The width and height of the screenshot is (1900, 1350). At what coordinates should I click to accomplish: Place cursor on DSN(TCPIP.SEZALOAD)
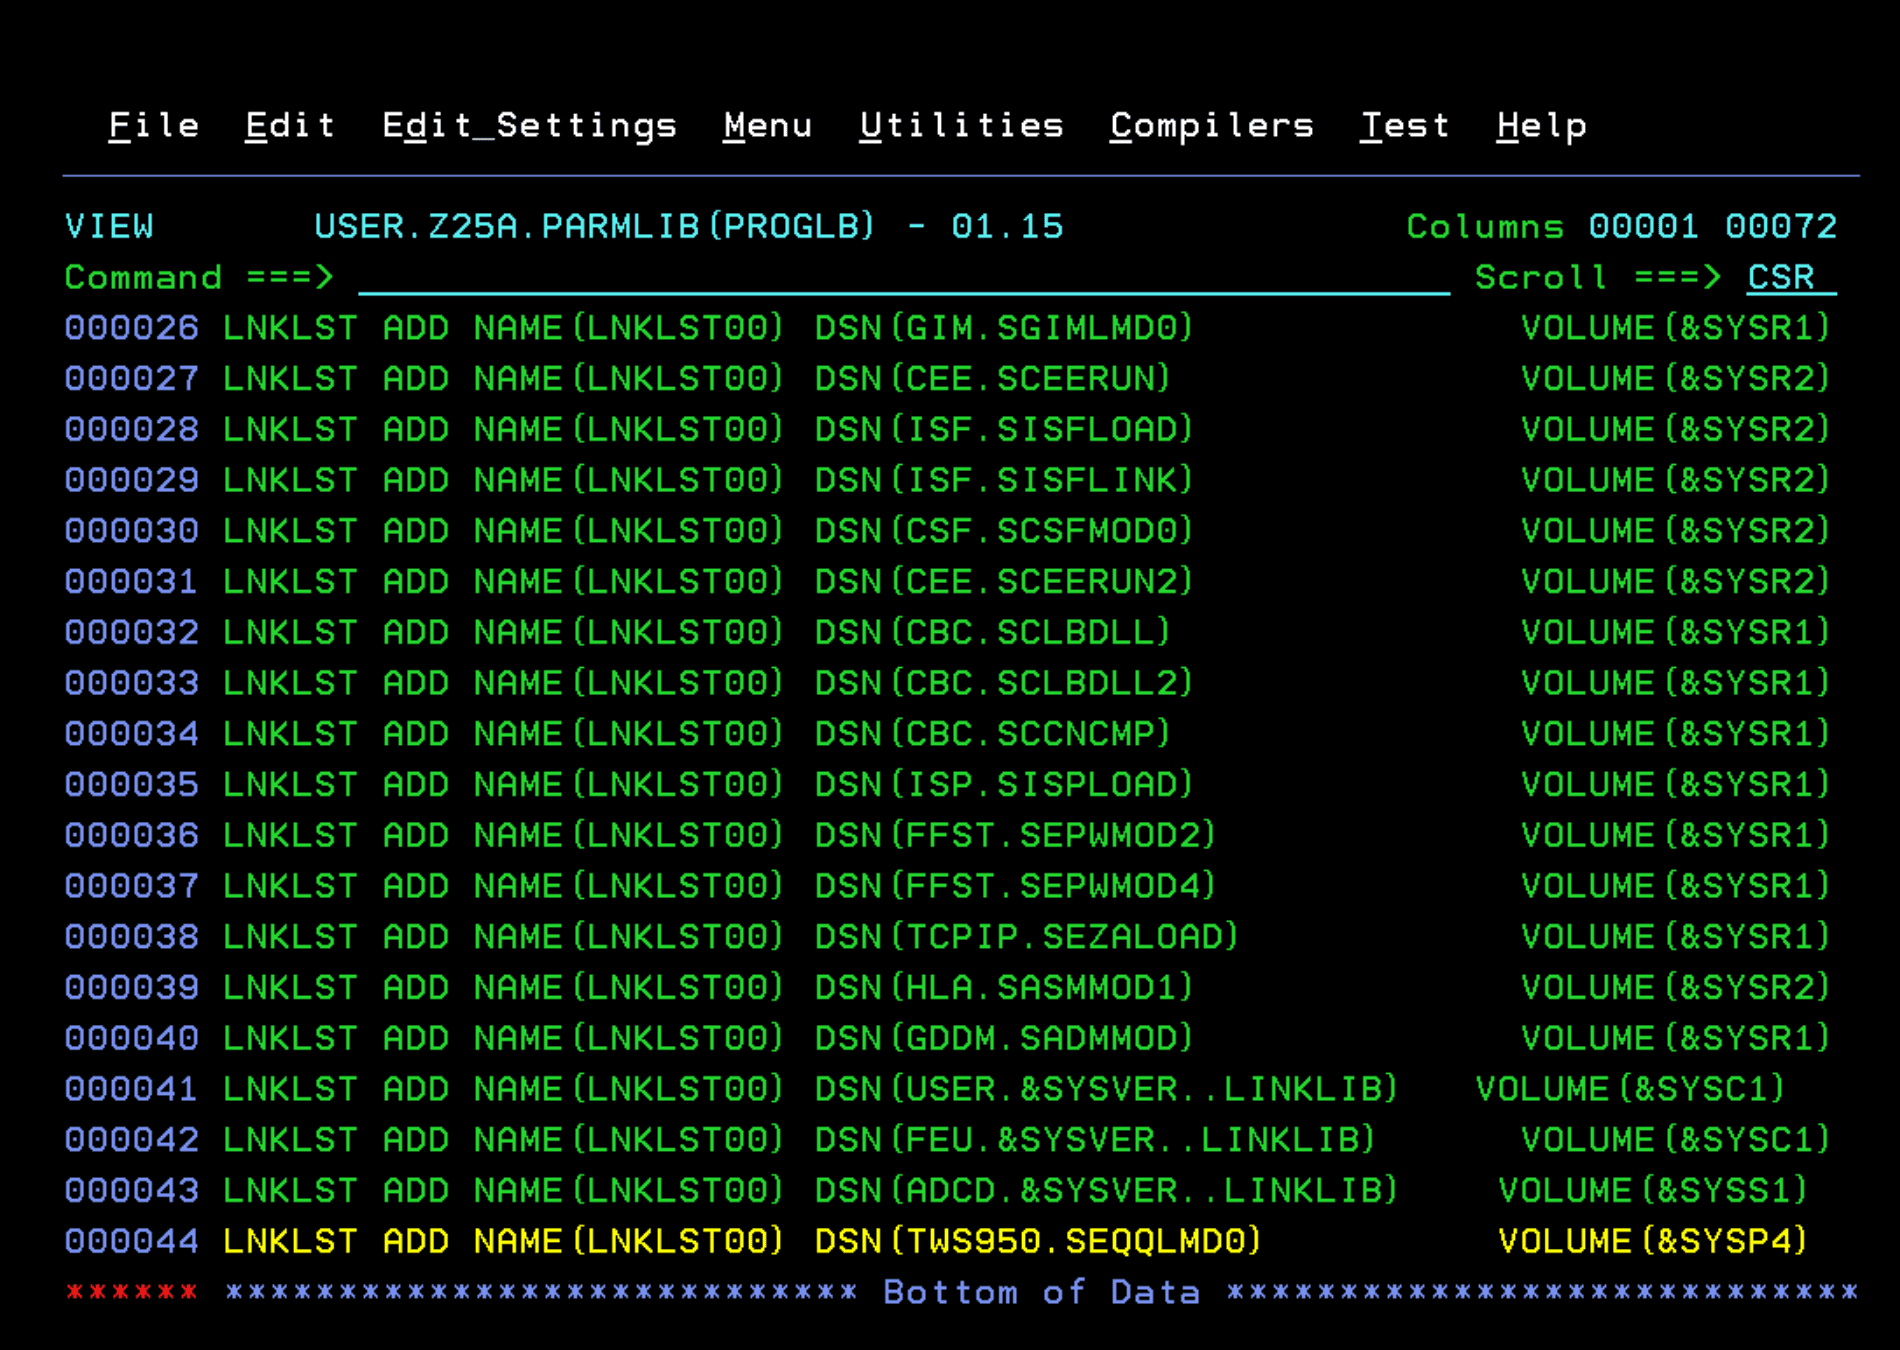point(1026,937)
